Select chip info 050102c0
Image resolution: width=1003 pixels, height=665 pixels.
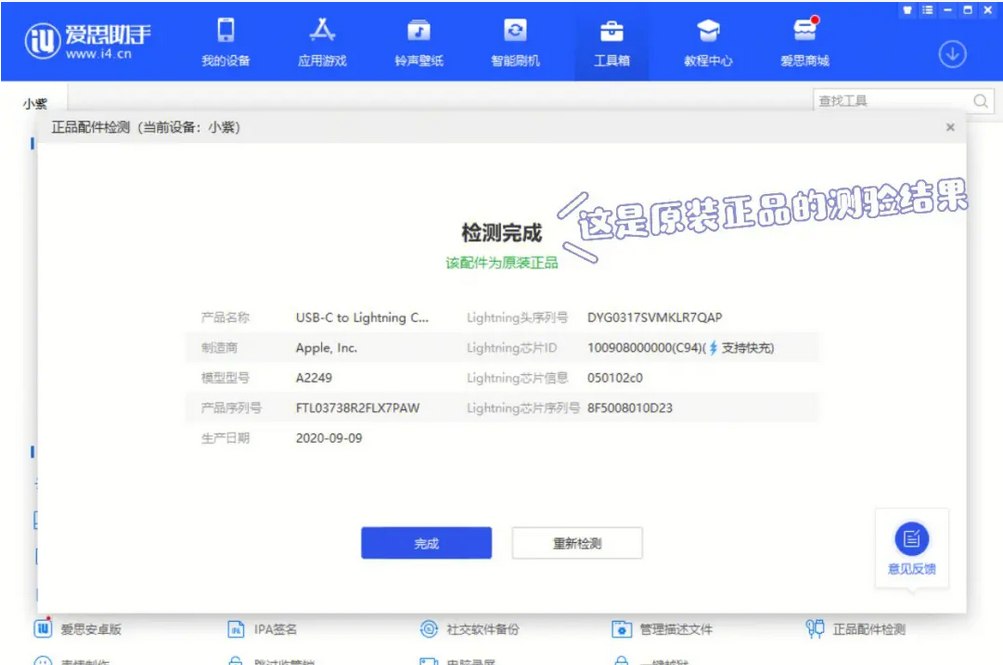point(615,378)
